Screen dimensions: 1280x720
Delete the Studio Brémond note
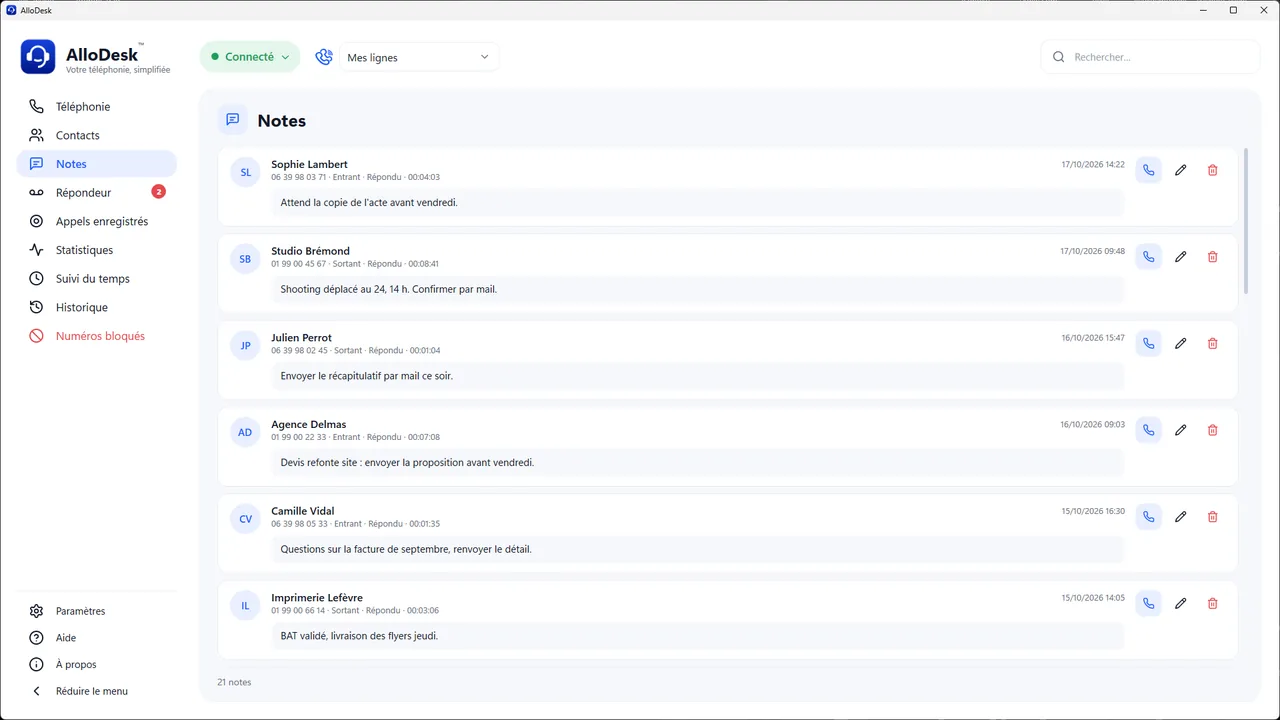point(1213,257)
